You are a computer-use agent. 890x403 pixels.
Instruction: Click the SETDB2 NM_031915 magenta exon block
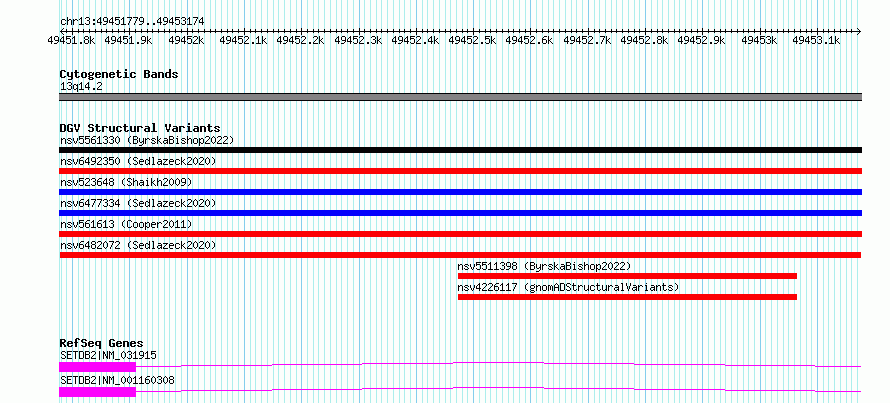point(98,367)
